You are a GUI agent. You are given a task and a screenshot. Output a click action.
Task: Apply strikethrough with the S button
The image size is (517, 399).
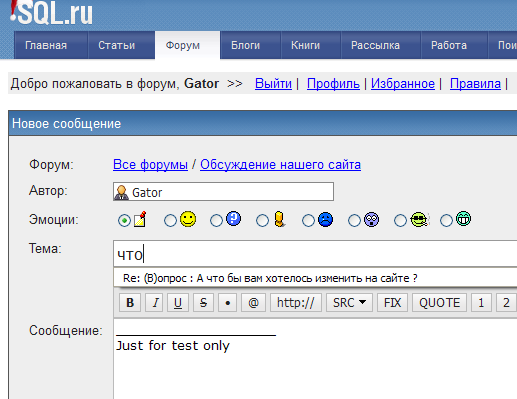pyautogui.click(x=203, y=303)
